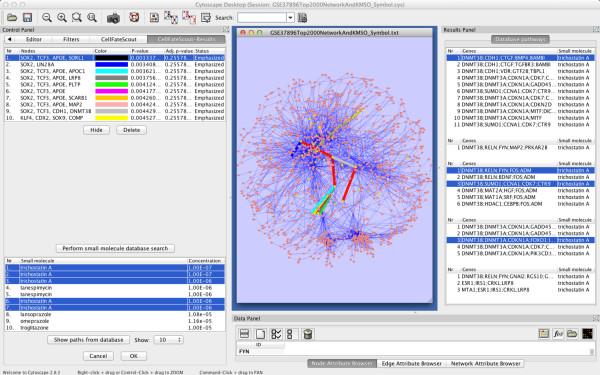The image size is (600, 375).
Task: Open a session file via folder icon
Action: click(x=12, y=18)
